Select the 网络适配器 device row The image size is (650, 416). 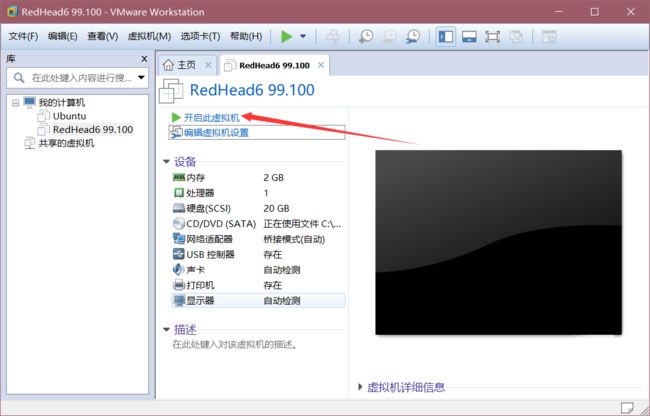[258, 239]
